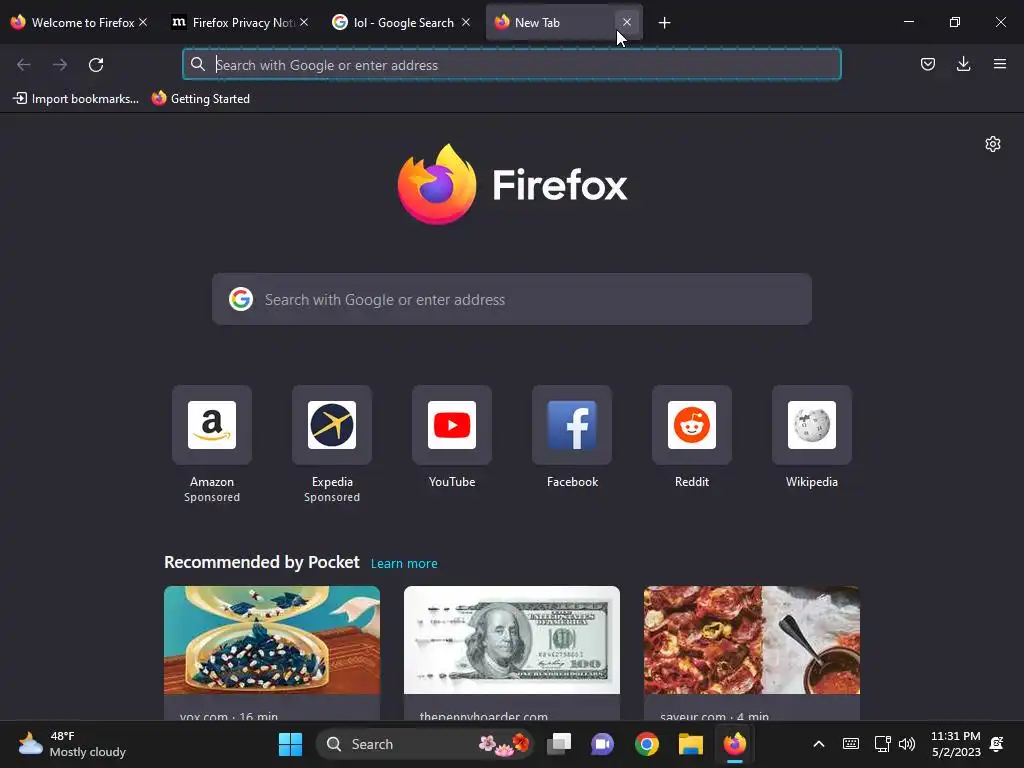
Task: Open Task View from the taskbar
Action: [559, 744]
